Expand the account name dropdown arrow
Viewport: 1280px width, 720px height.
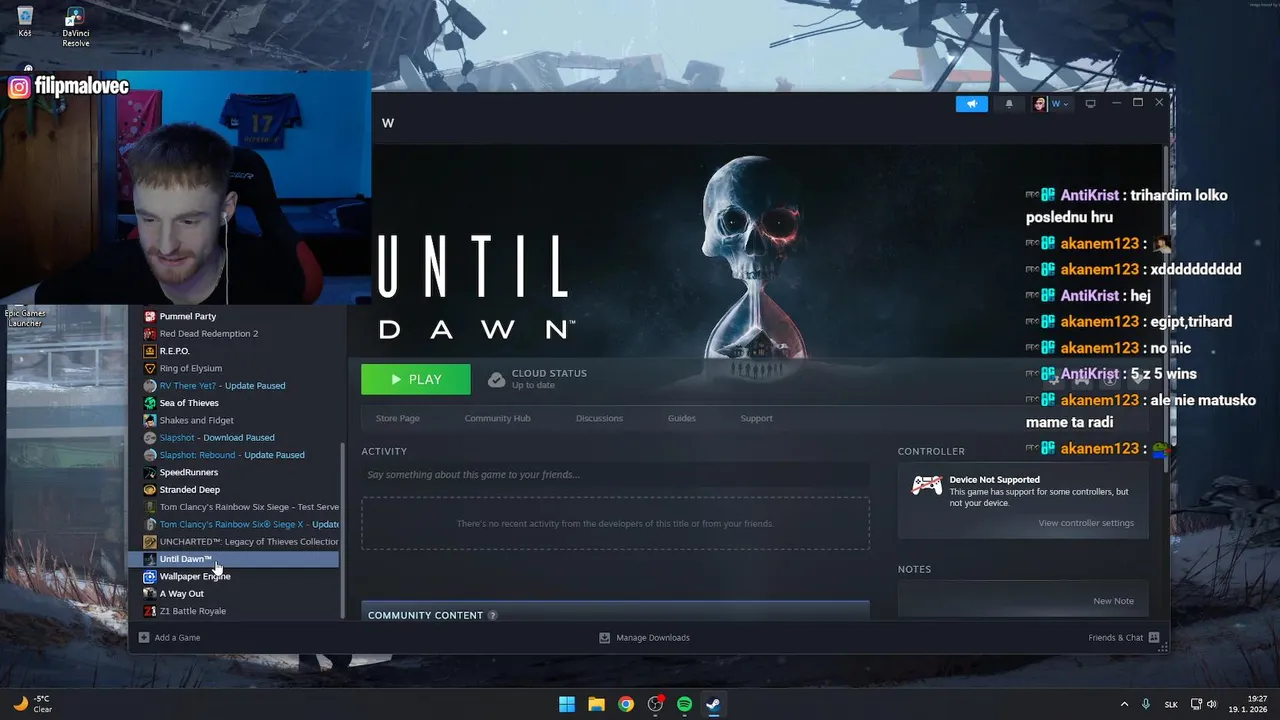point(1066,104)
